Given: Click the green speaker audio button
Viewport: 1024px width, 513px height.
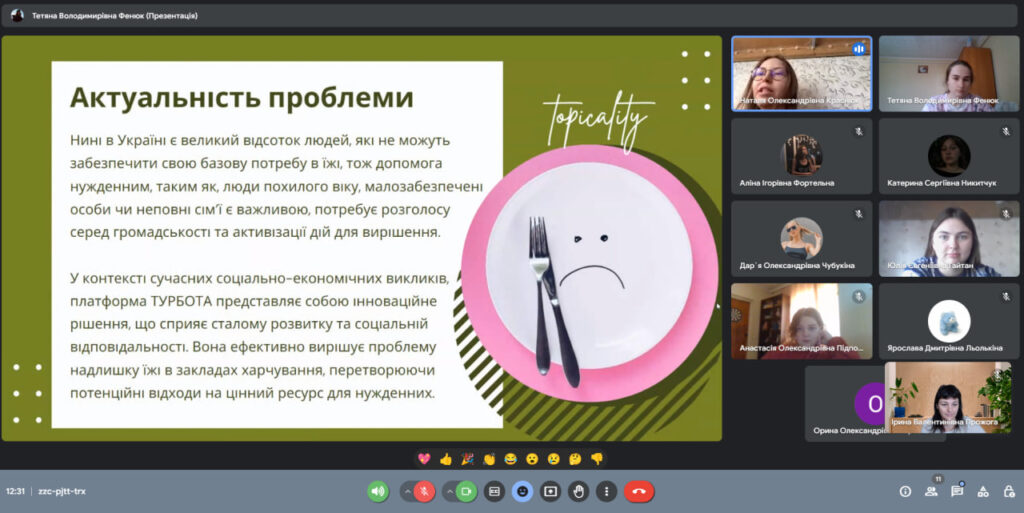Looking at the screenshot, I should point(378,491).
